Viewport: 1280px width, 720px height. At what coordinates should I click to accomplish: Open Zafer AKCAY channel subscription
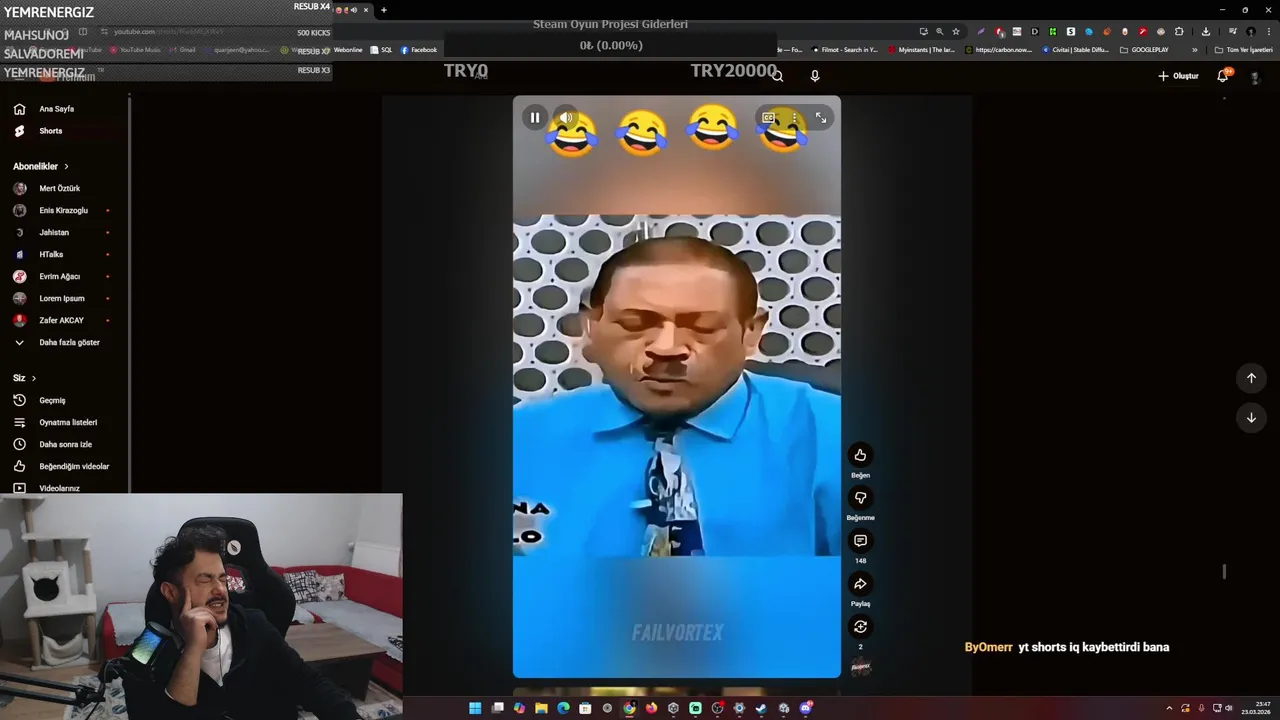click(64, 320)
